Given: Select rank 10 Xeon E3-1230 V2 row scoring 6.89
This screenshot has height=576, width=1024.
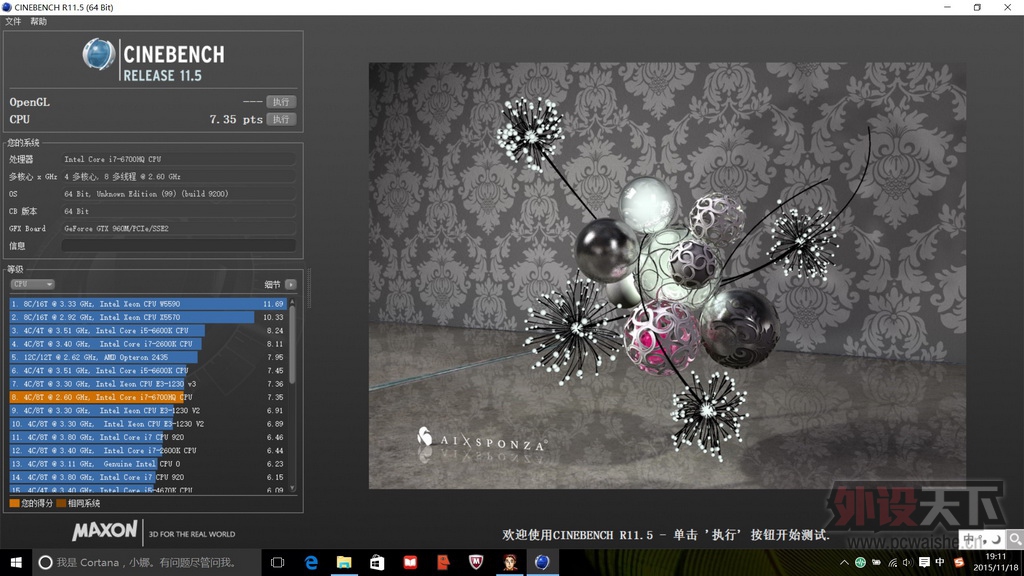Looking at the screenshot, I should click(x=148, y=424).
